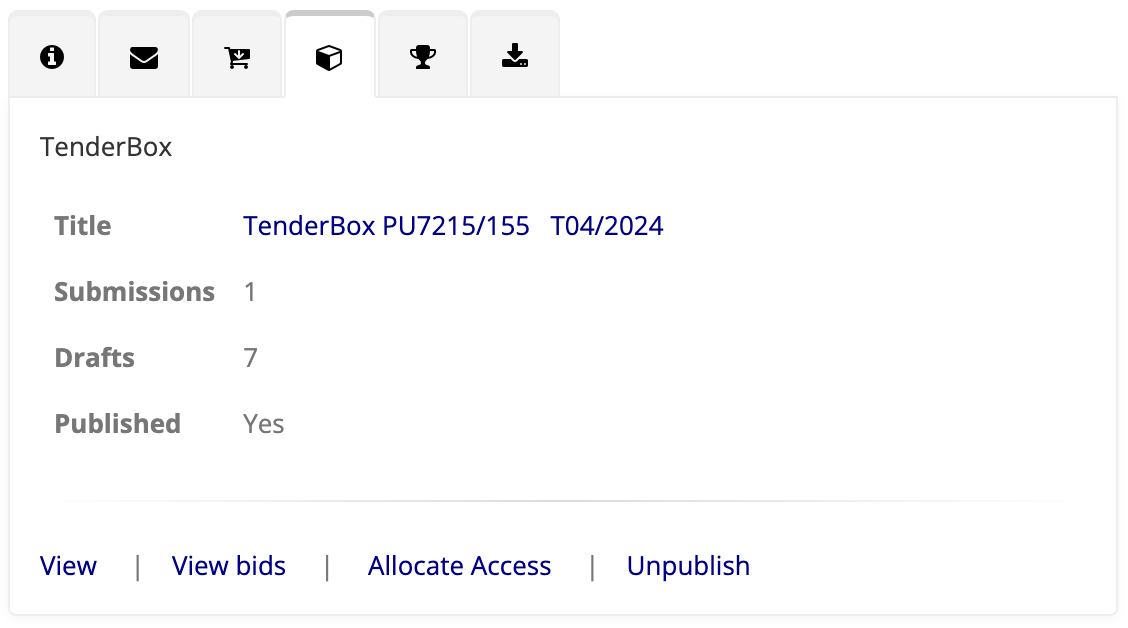
Task: Select the envelope messages tab icon
Action: [x=144, y=57]
